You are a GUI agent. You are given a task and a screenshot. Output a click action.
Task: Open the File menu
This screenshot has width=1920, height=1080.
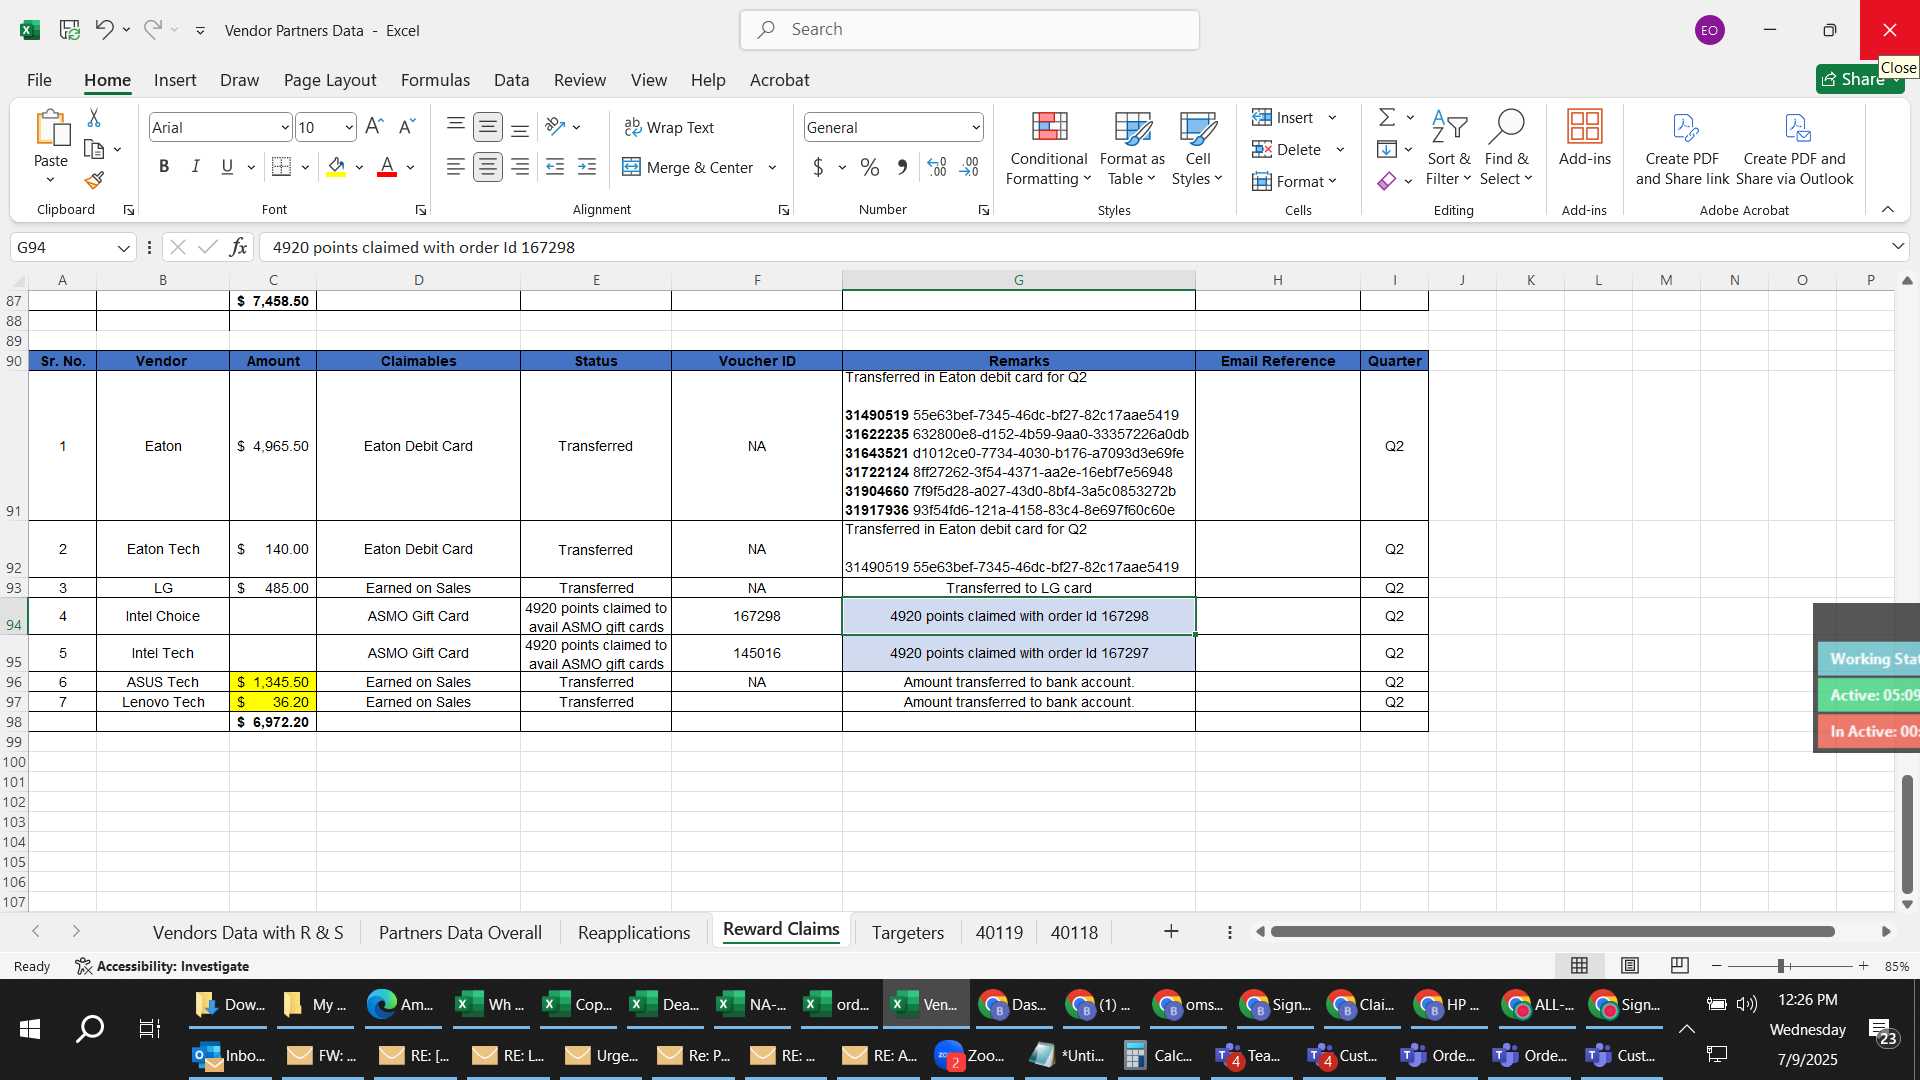tap(39, 80)
